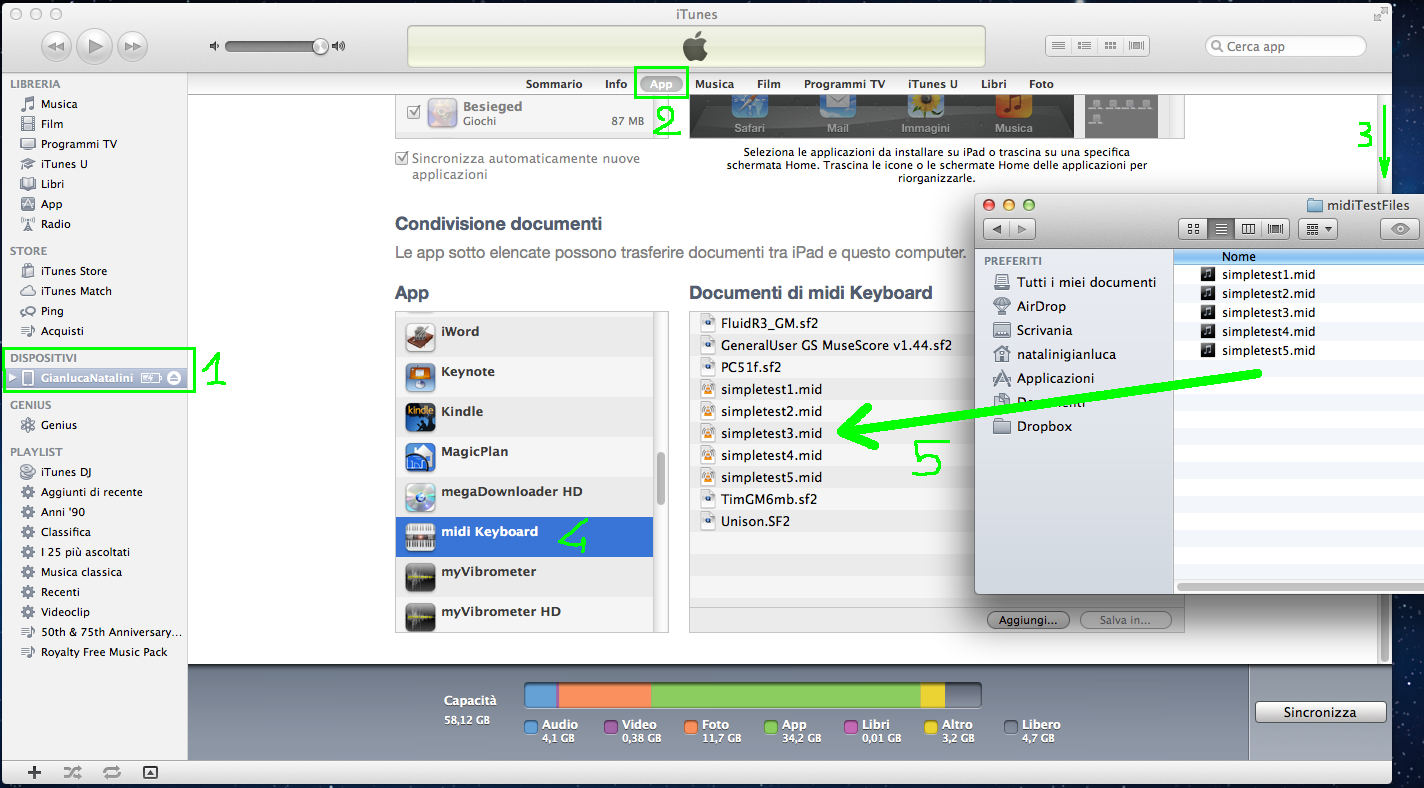1424x788 pixels.
Task: Click the Sincronizza button
Action: pos(1320,712)
